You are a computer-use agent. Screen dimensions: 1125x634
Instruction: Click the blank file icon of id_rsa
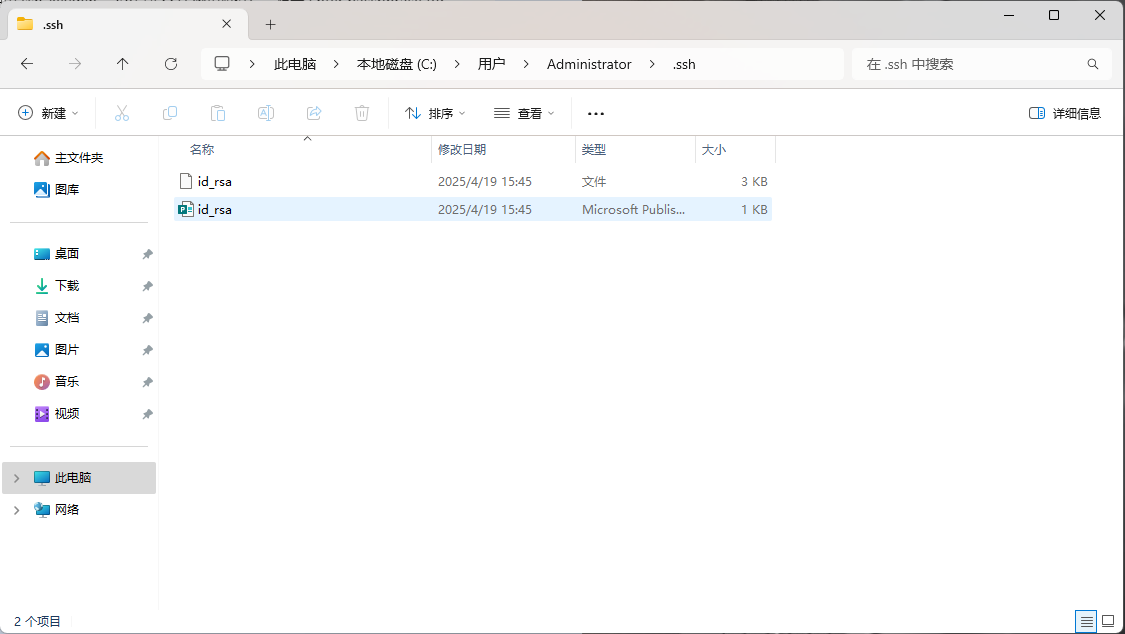(186, 181)
